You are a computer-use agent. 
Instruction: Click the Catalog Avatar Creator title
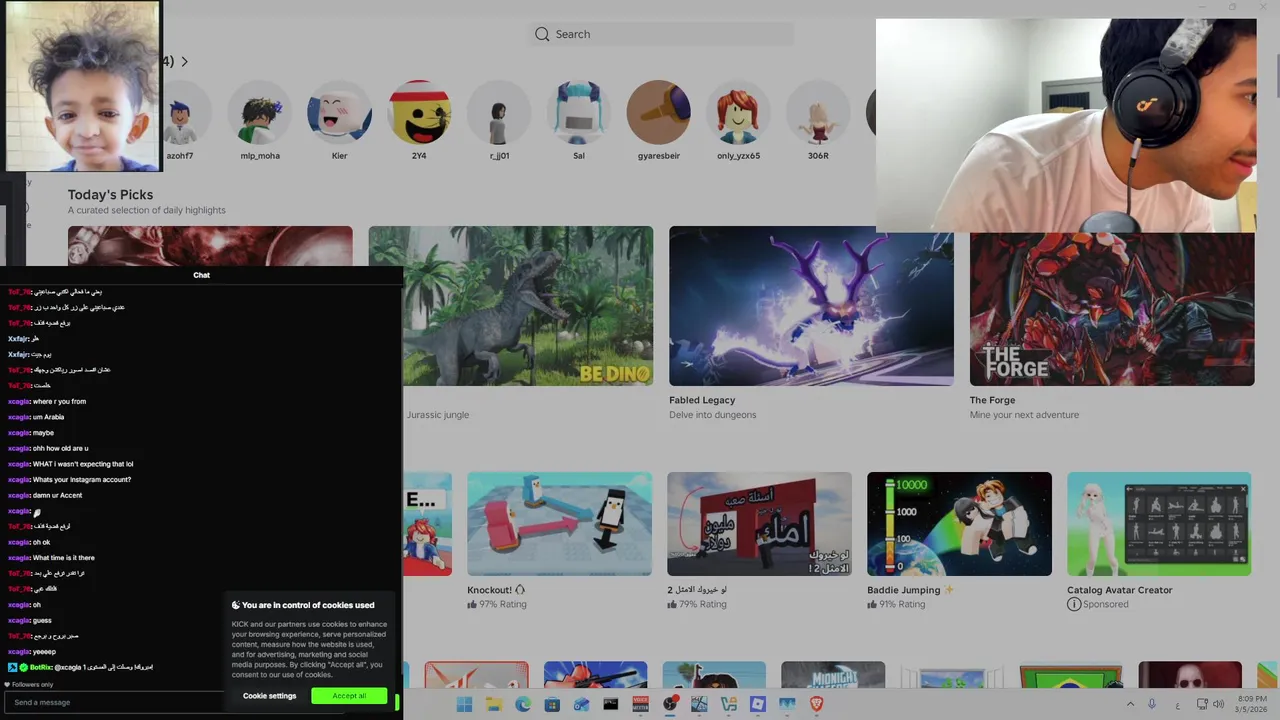click(1119, 590)
